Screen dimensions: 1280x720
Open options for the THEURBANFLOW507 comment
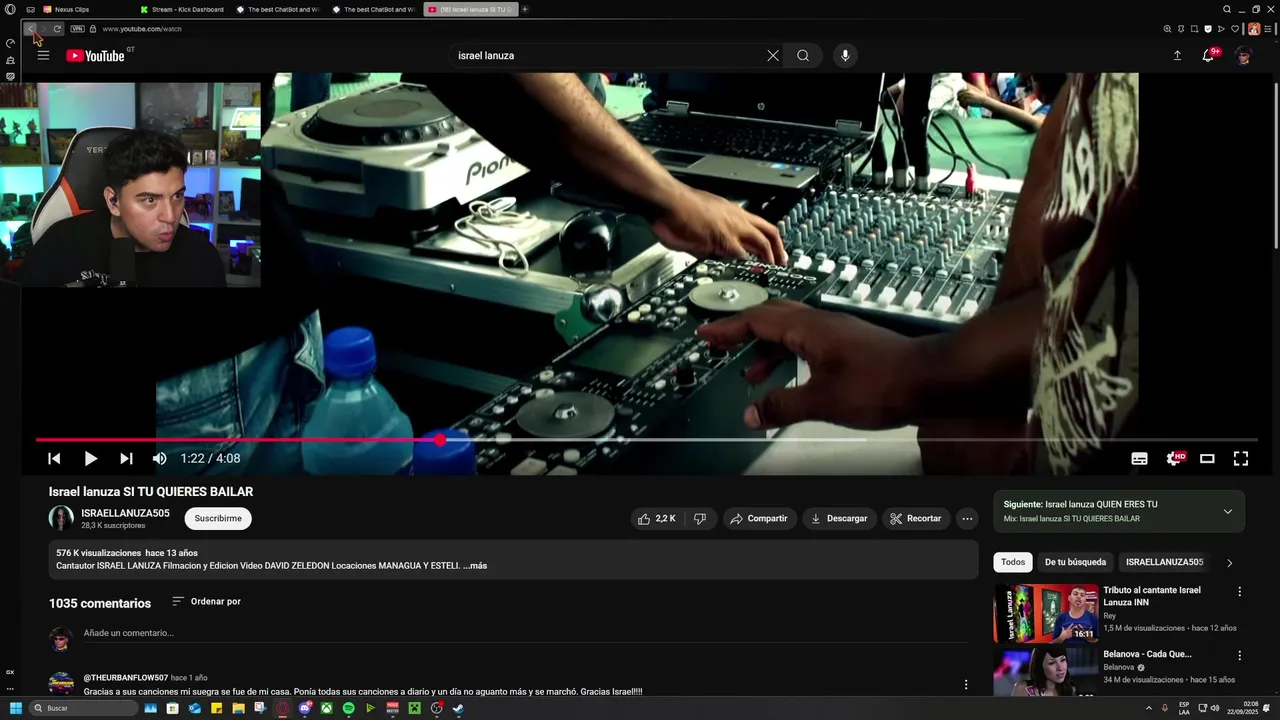coord(966,684)
